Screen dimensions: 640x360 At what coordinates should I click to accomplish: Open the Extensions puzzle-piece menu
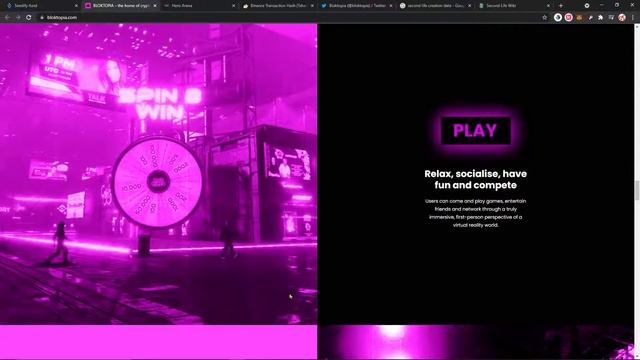pos(600,18)
